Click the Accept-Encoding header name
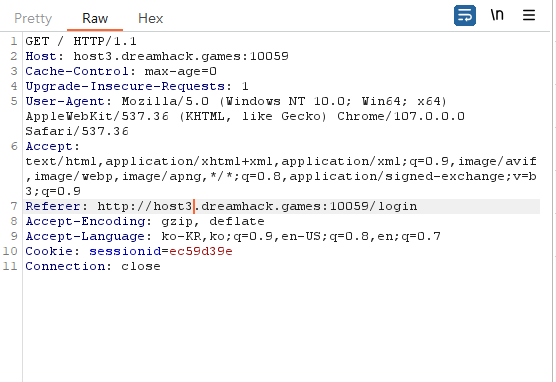The height and width of the screenshot is (382, 556). 85,221
